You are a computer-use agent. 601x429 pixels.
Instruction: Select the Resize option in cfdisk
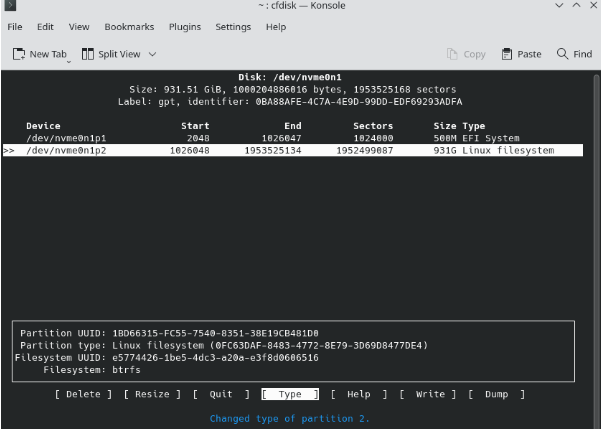tap(152, 394)
